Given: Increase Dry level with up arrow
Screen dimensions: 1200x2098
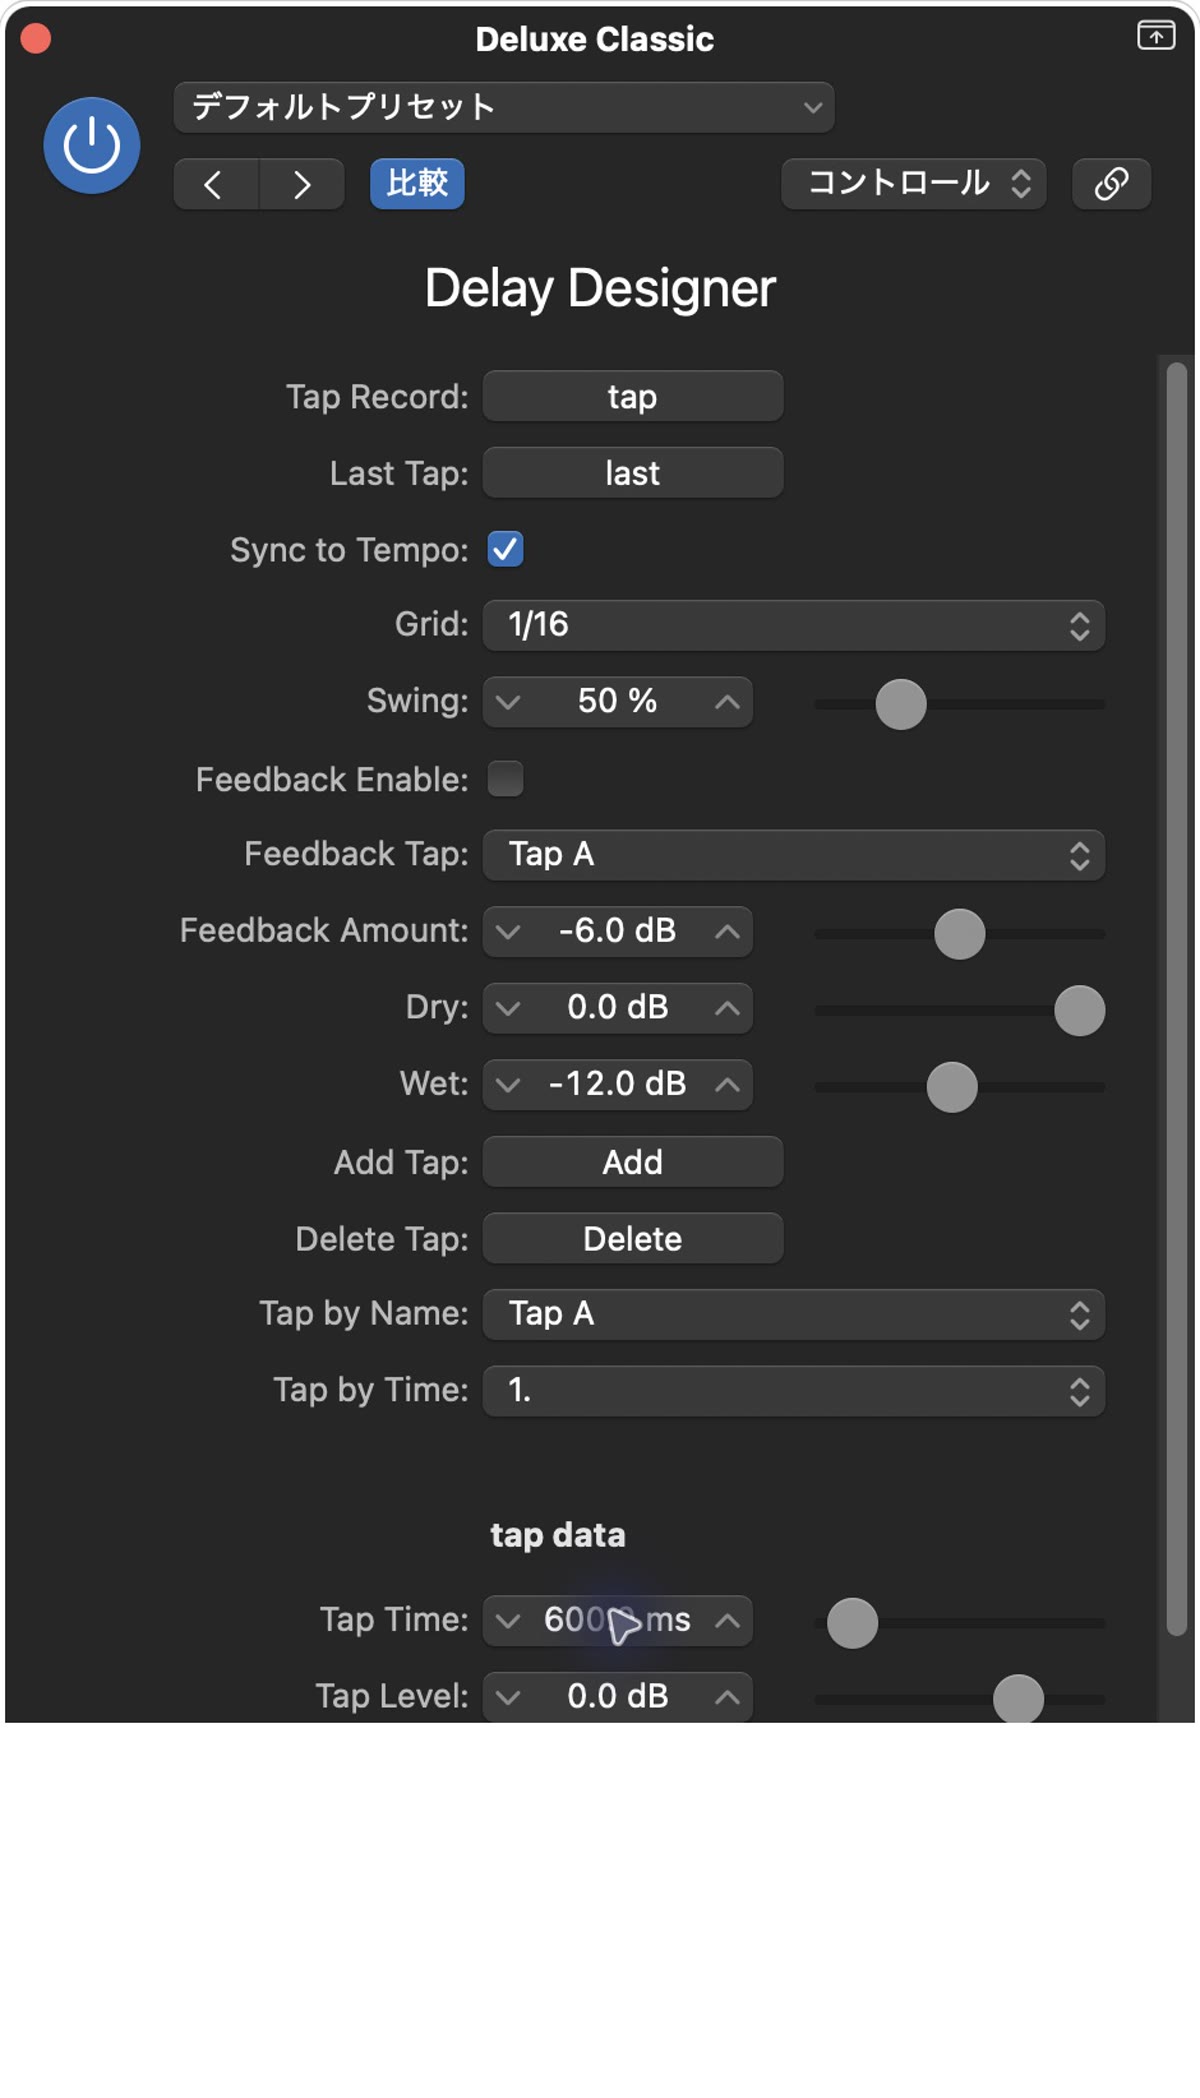Looking at the screenshot, I should pyautogui.click(x=728, y=1008).
